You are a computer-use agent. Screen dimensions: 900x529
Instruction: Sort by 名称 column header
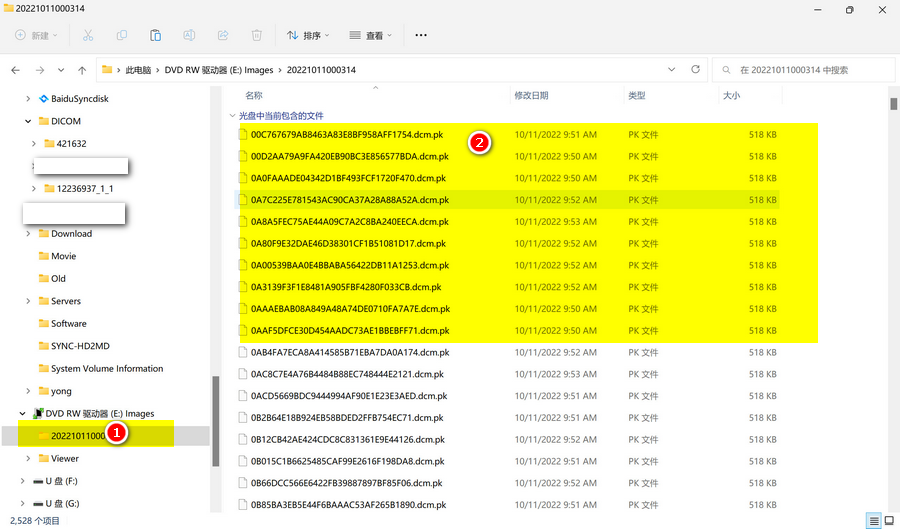pyautogui.click(x=254, y=95)
